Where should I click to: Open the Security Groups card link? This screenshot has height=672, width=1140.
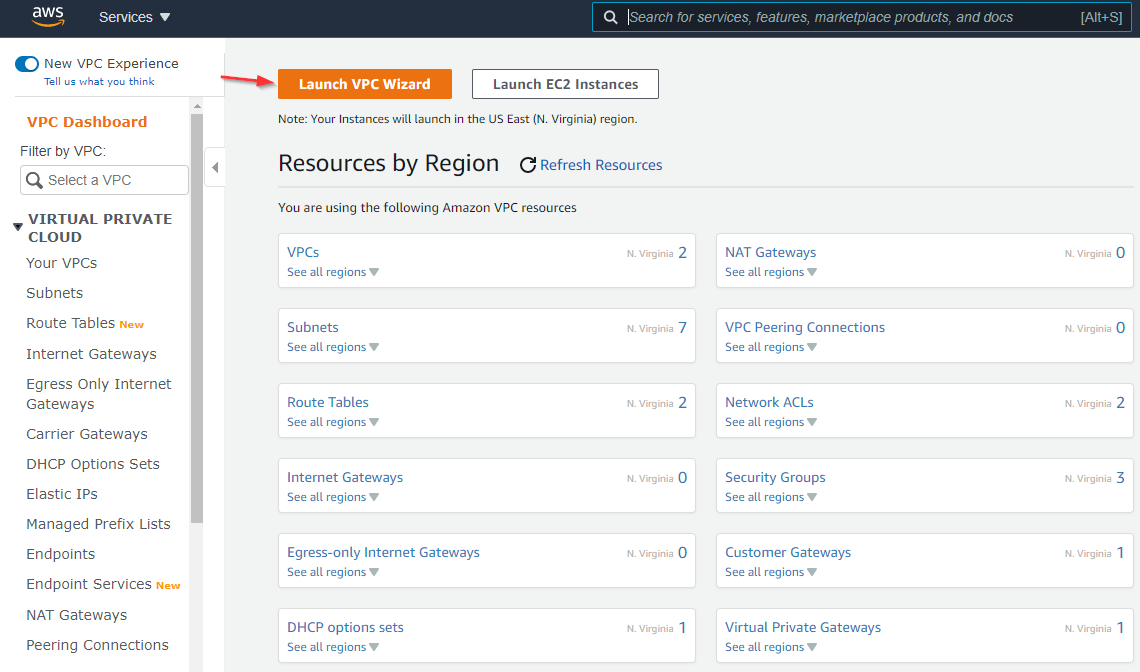point(775,477)
